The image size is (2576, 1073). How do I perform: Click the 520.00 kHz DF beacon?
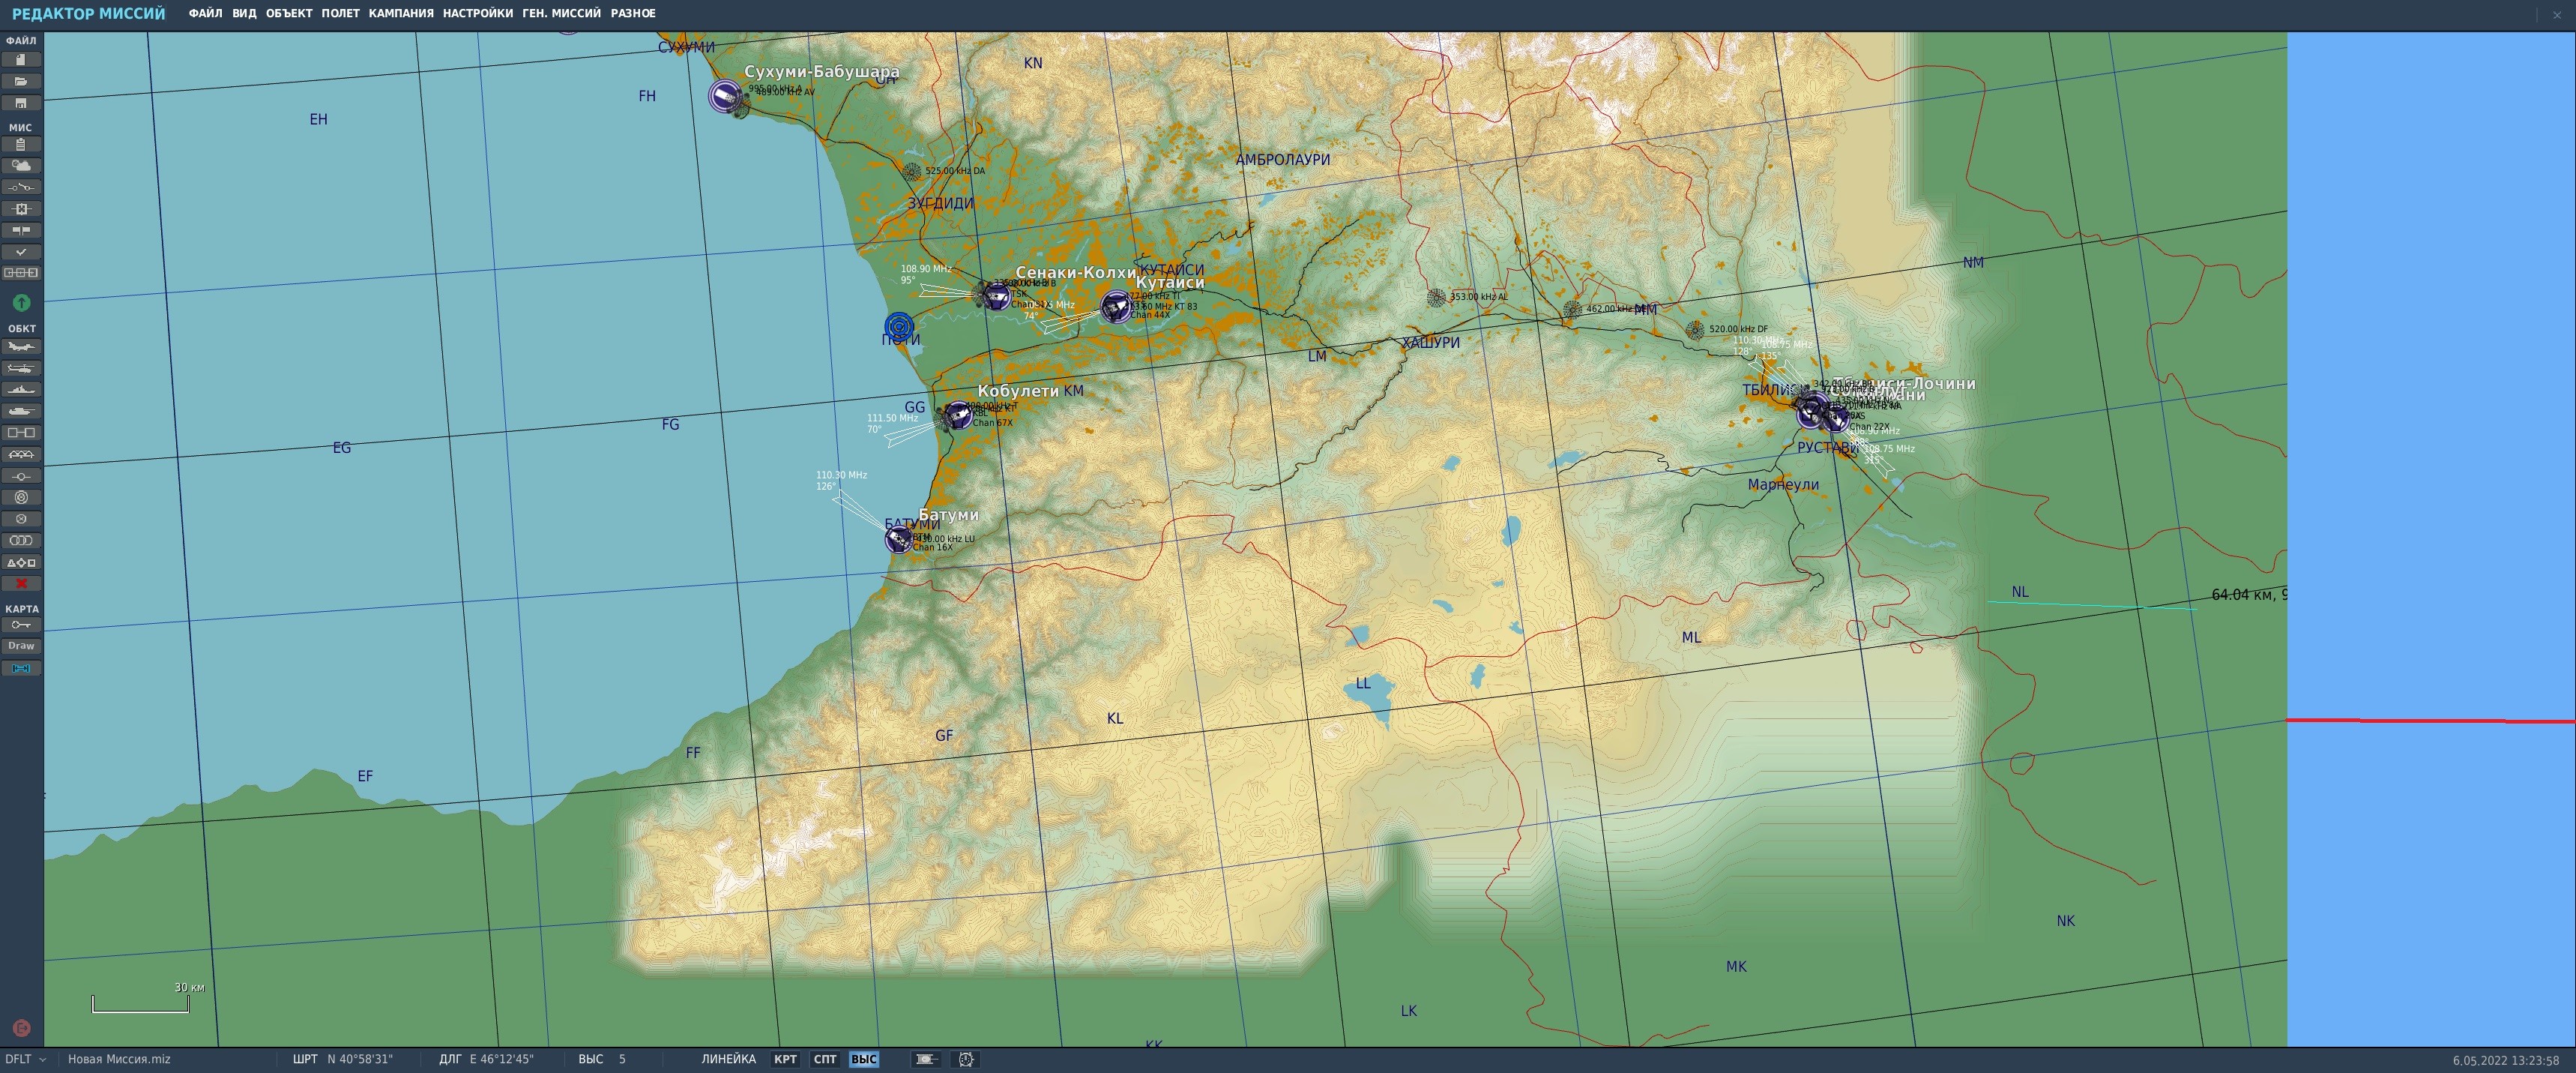tap(1695, 330)
